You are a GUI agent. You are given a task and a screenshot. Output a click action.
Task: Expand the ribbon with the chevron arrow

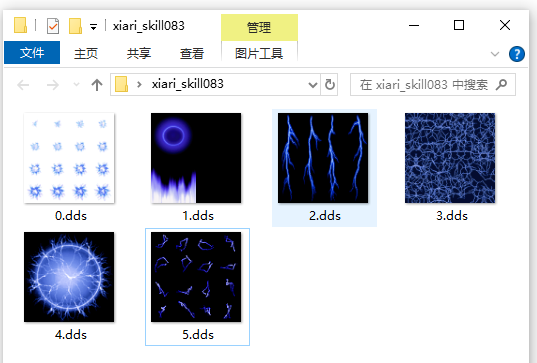pyautogui.click(x=495, y=54)
